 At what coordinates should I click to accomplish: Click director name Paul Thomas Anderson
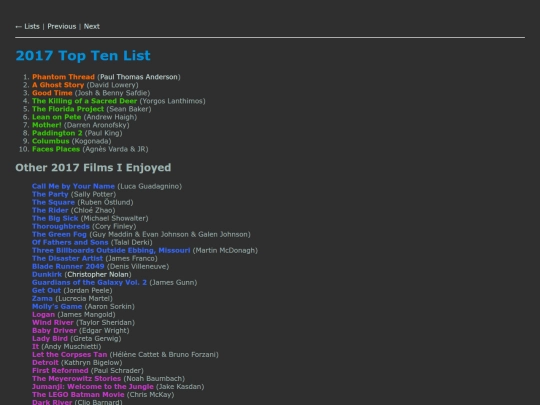[x=139, y=77]
